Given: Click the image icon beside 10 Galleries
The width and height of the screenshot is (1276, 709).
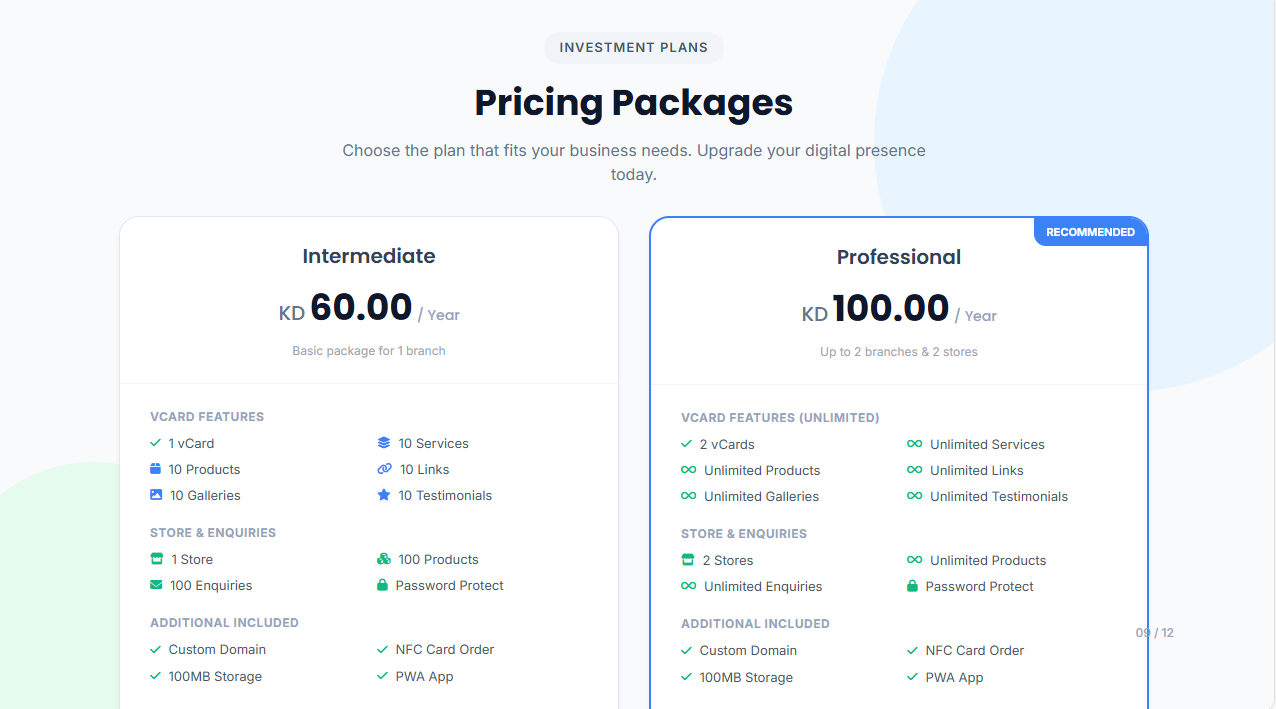Looking at the screenshot, I should pos(156,495).
